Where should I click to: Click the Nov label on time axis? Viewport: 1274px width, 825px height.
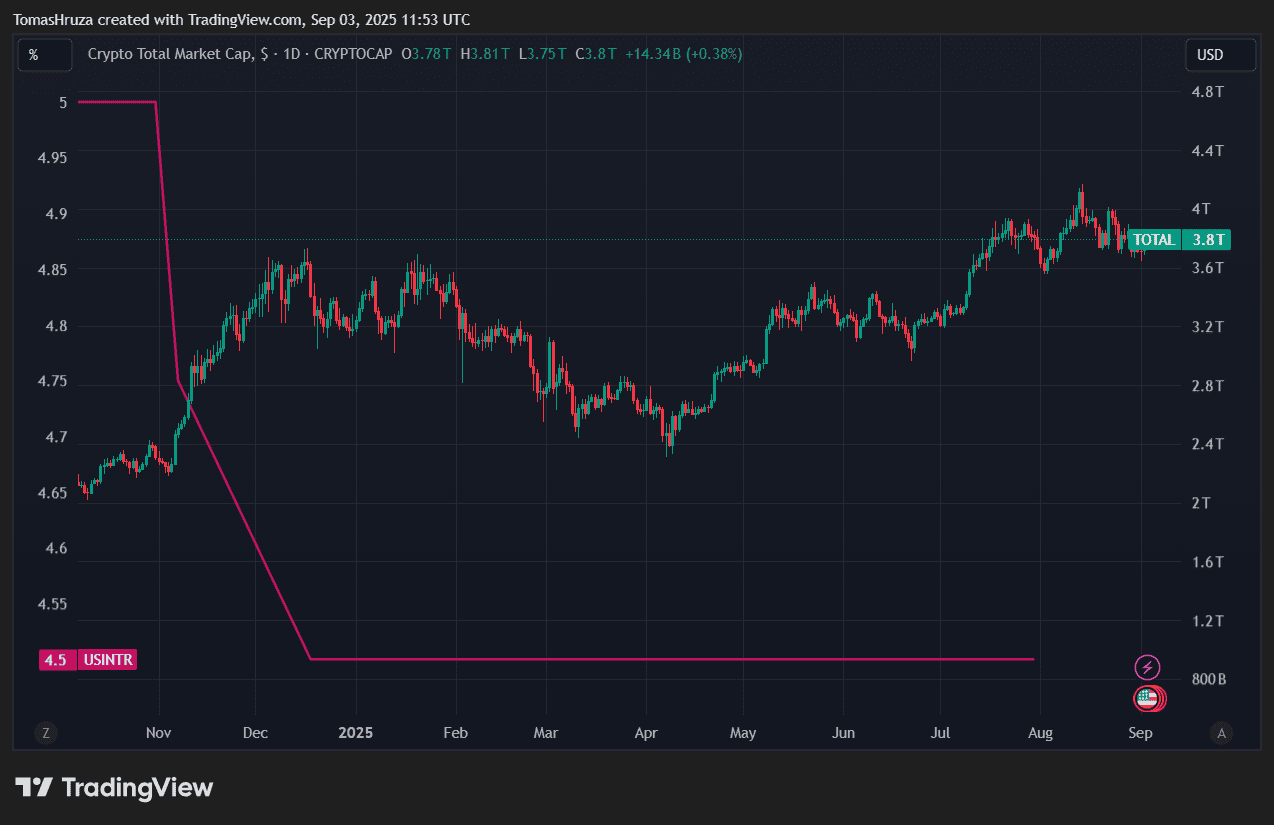coord(159,733)
